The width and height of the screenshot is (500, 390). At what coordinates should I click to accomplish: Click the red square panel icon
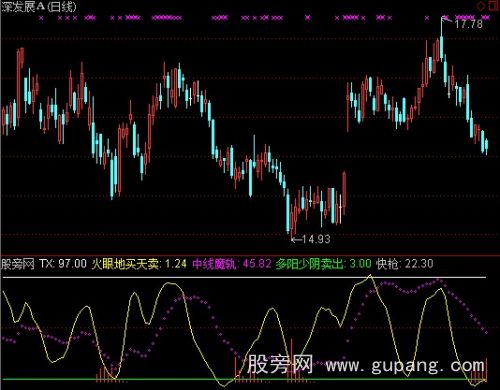click(494, 6)
